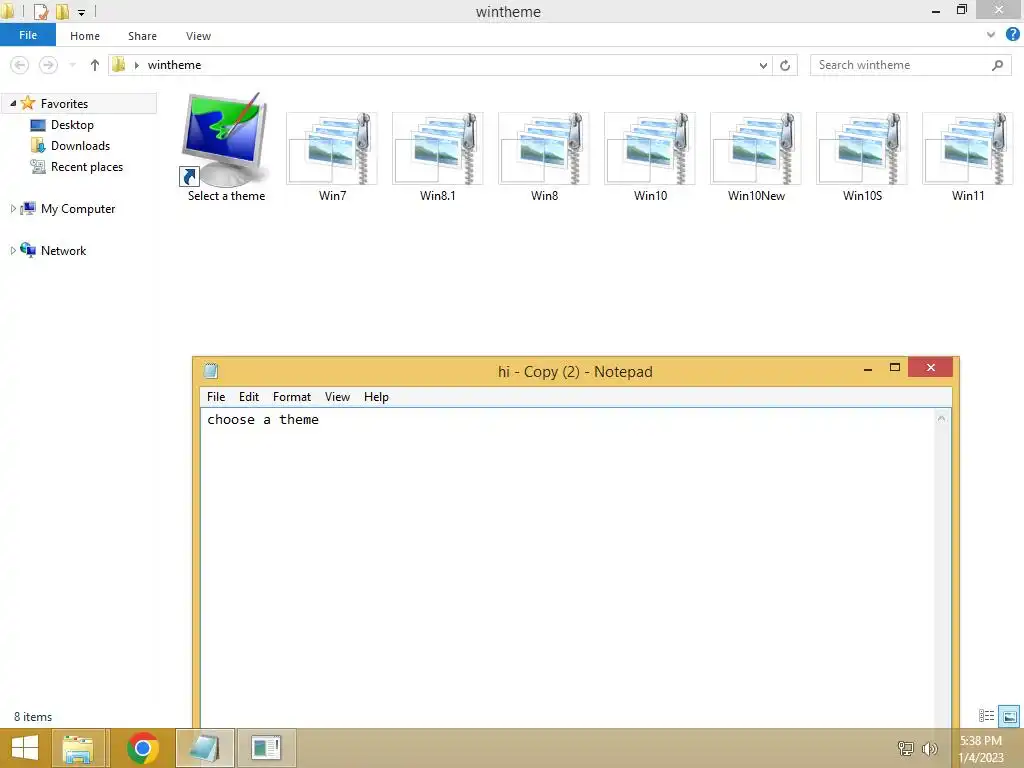Select the Win10New theme archive
Image resolution: width=1024 pixels, height=768 pixels.
[756, 157]
